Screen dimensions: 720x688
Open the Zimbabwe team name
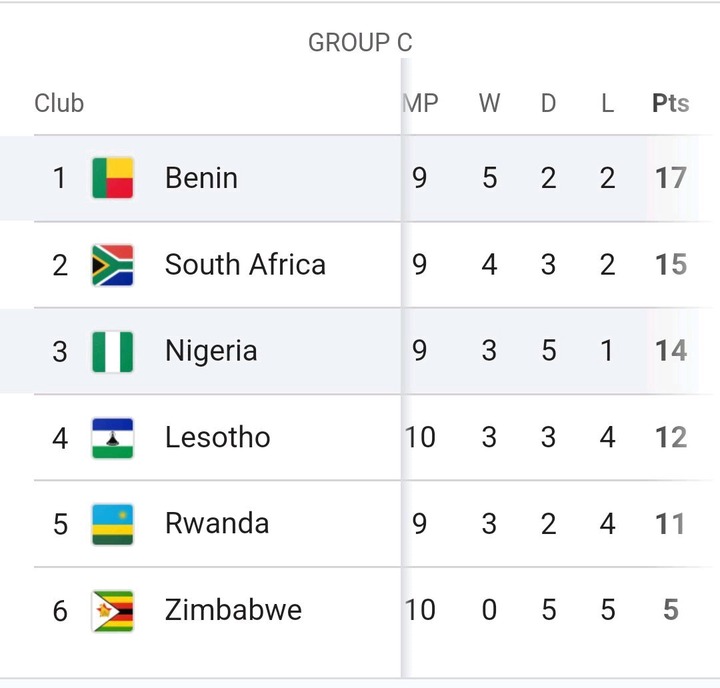233,610
